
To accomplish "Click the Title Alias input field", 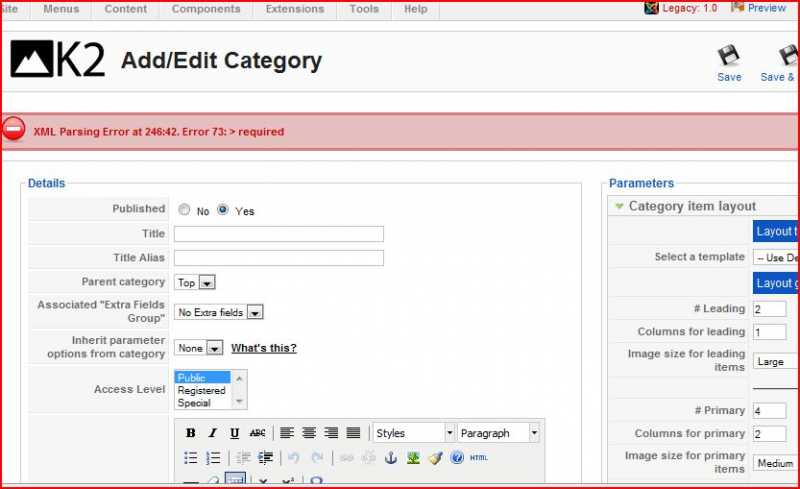I will pyautogui.click(x=279, y=258).
